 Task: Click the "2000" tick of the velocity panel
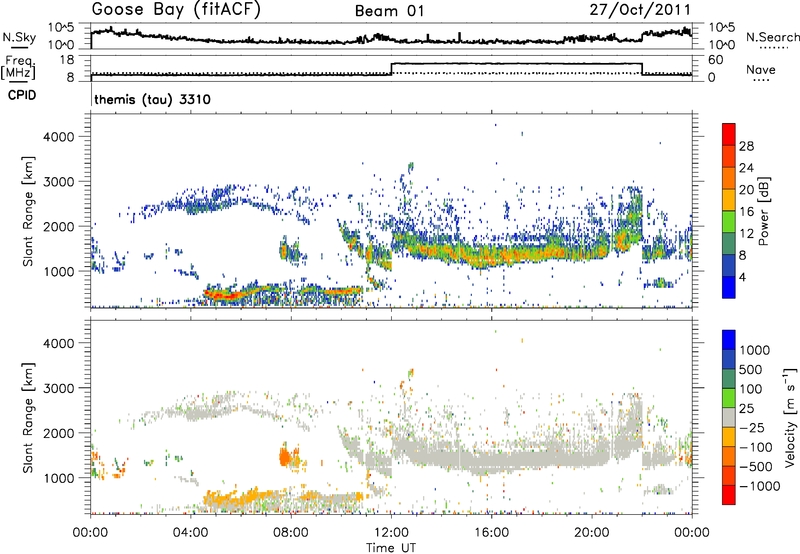coord(58,433)
